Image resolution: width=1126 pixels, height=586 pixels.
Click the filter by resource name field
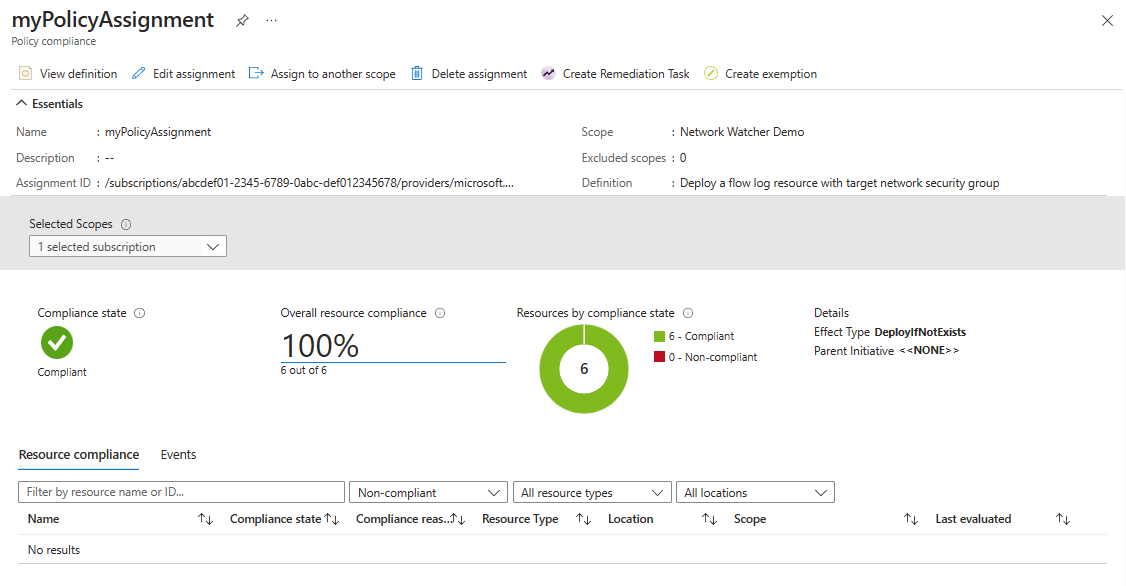pyautogui.click(x=181, y=493)
